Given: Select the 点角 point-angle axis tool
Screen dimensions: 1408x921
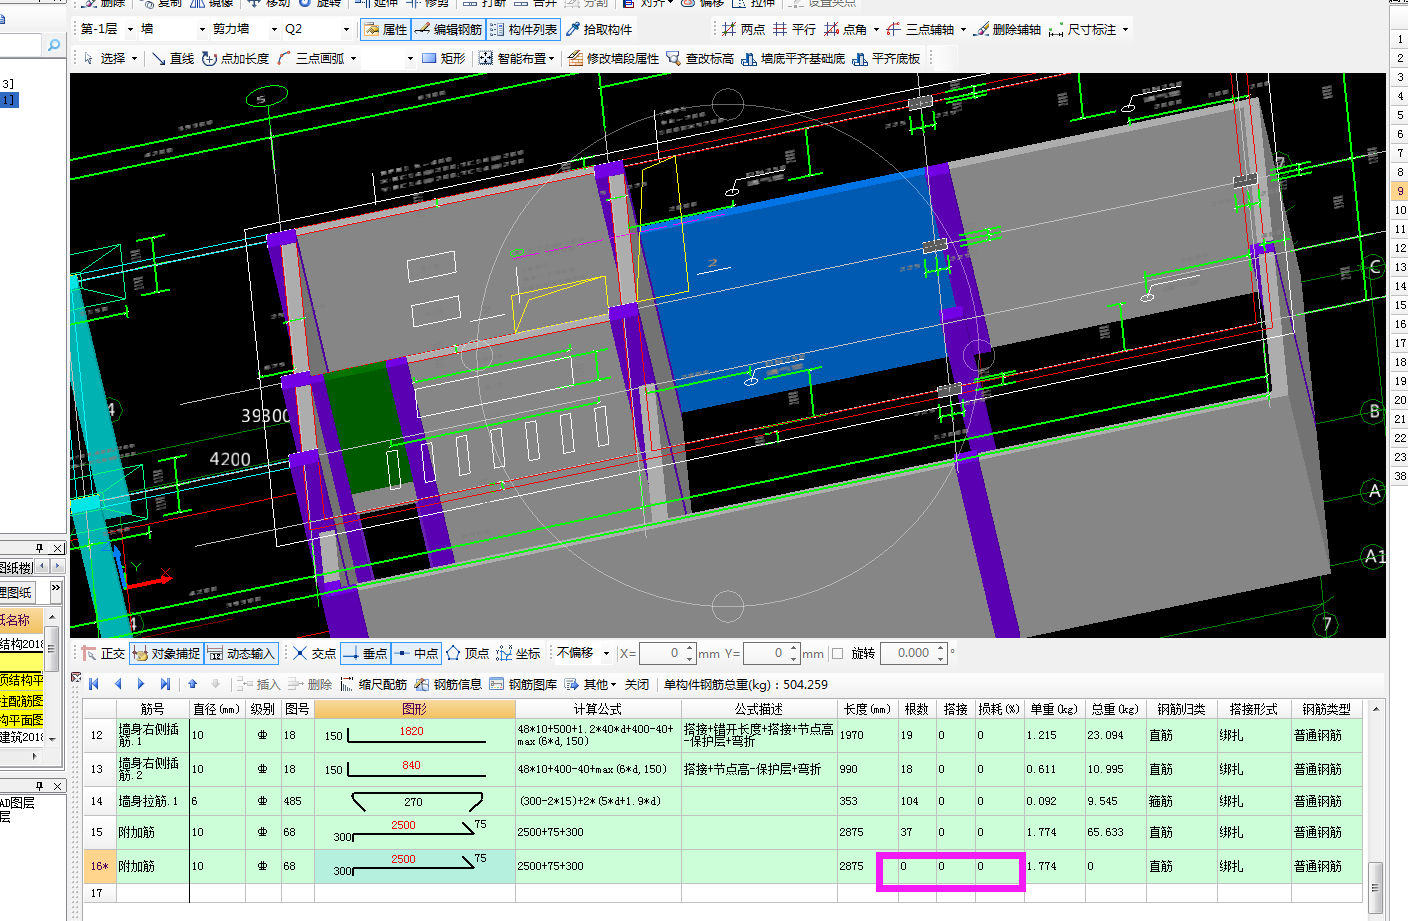Looking at the screenshot, I should (x=845, y=29).
